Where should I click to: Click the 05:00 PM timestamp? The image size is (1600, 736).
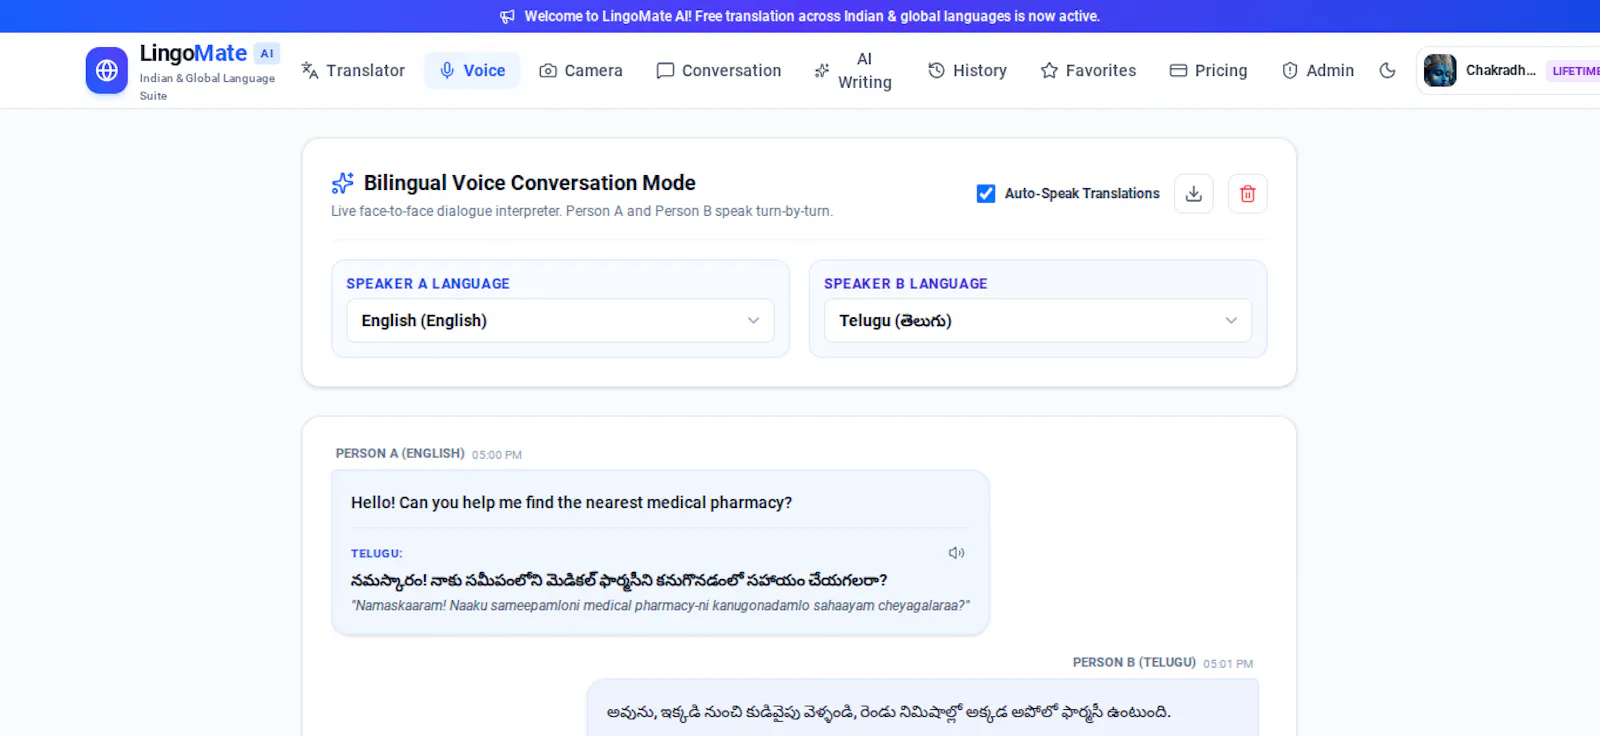click(497, 455)
